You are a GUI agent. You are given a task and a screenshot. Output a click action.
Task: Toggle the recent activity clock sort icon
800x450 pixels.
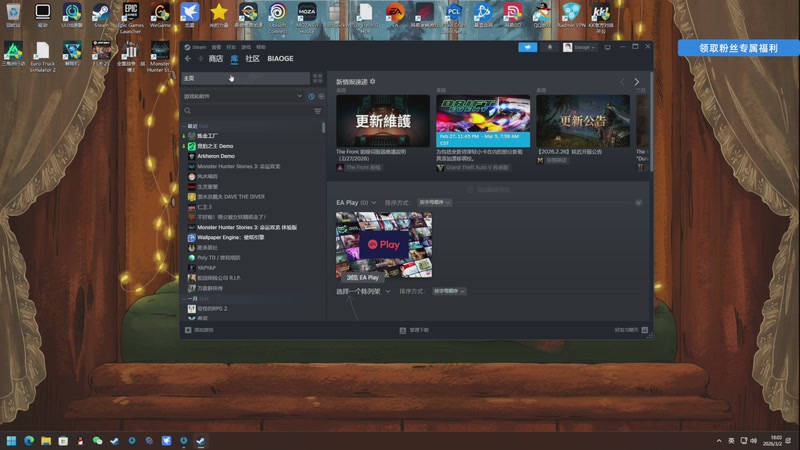(311, 96)
